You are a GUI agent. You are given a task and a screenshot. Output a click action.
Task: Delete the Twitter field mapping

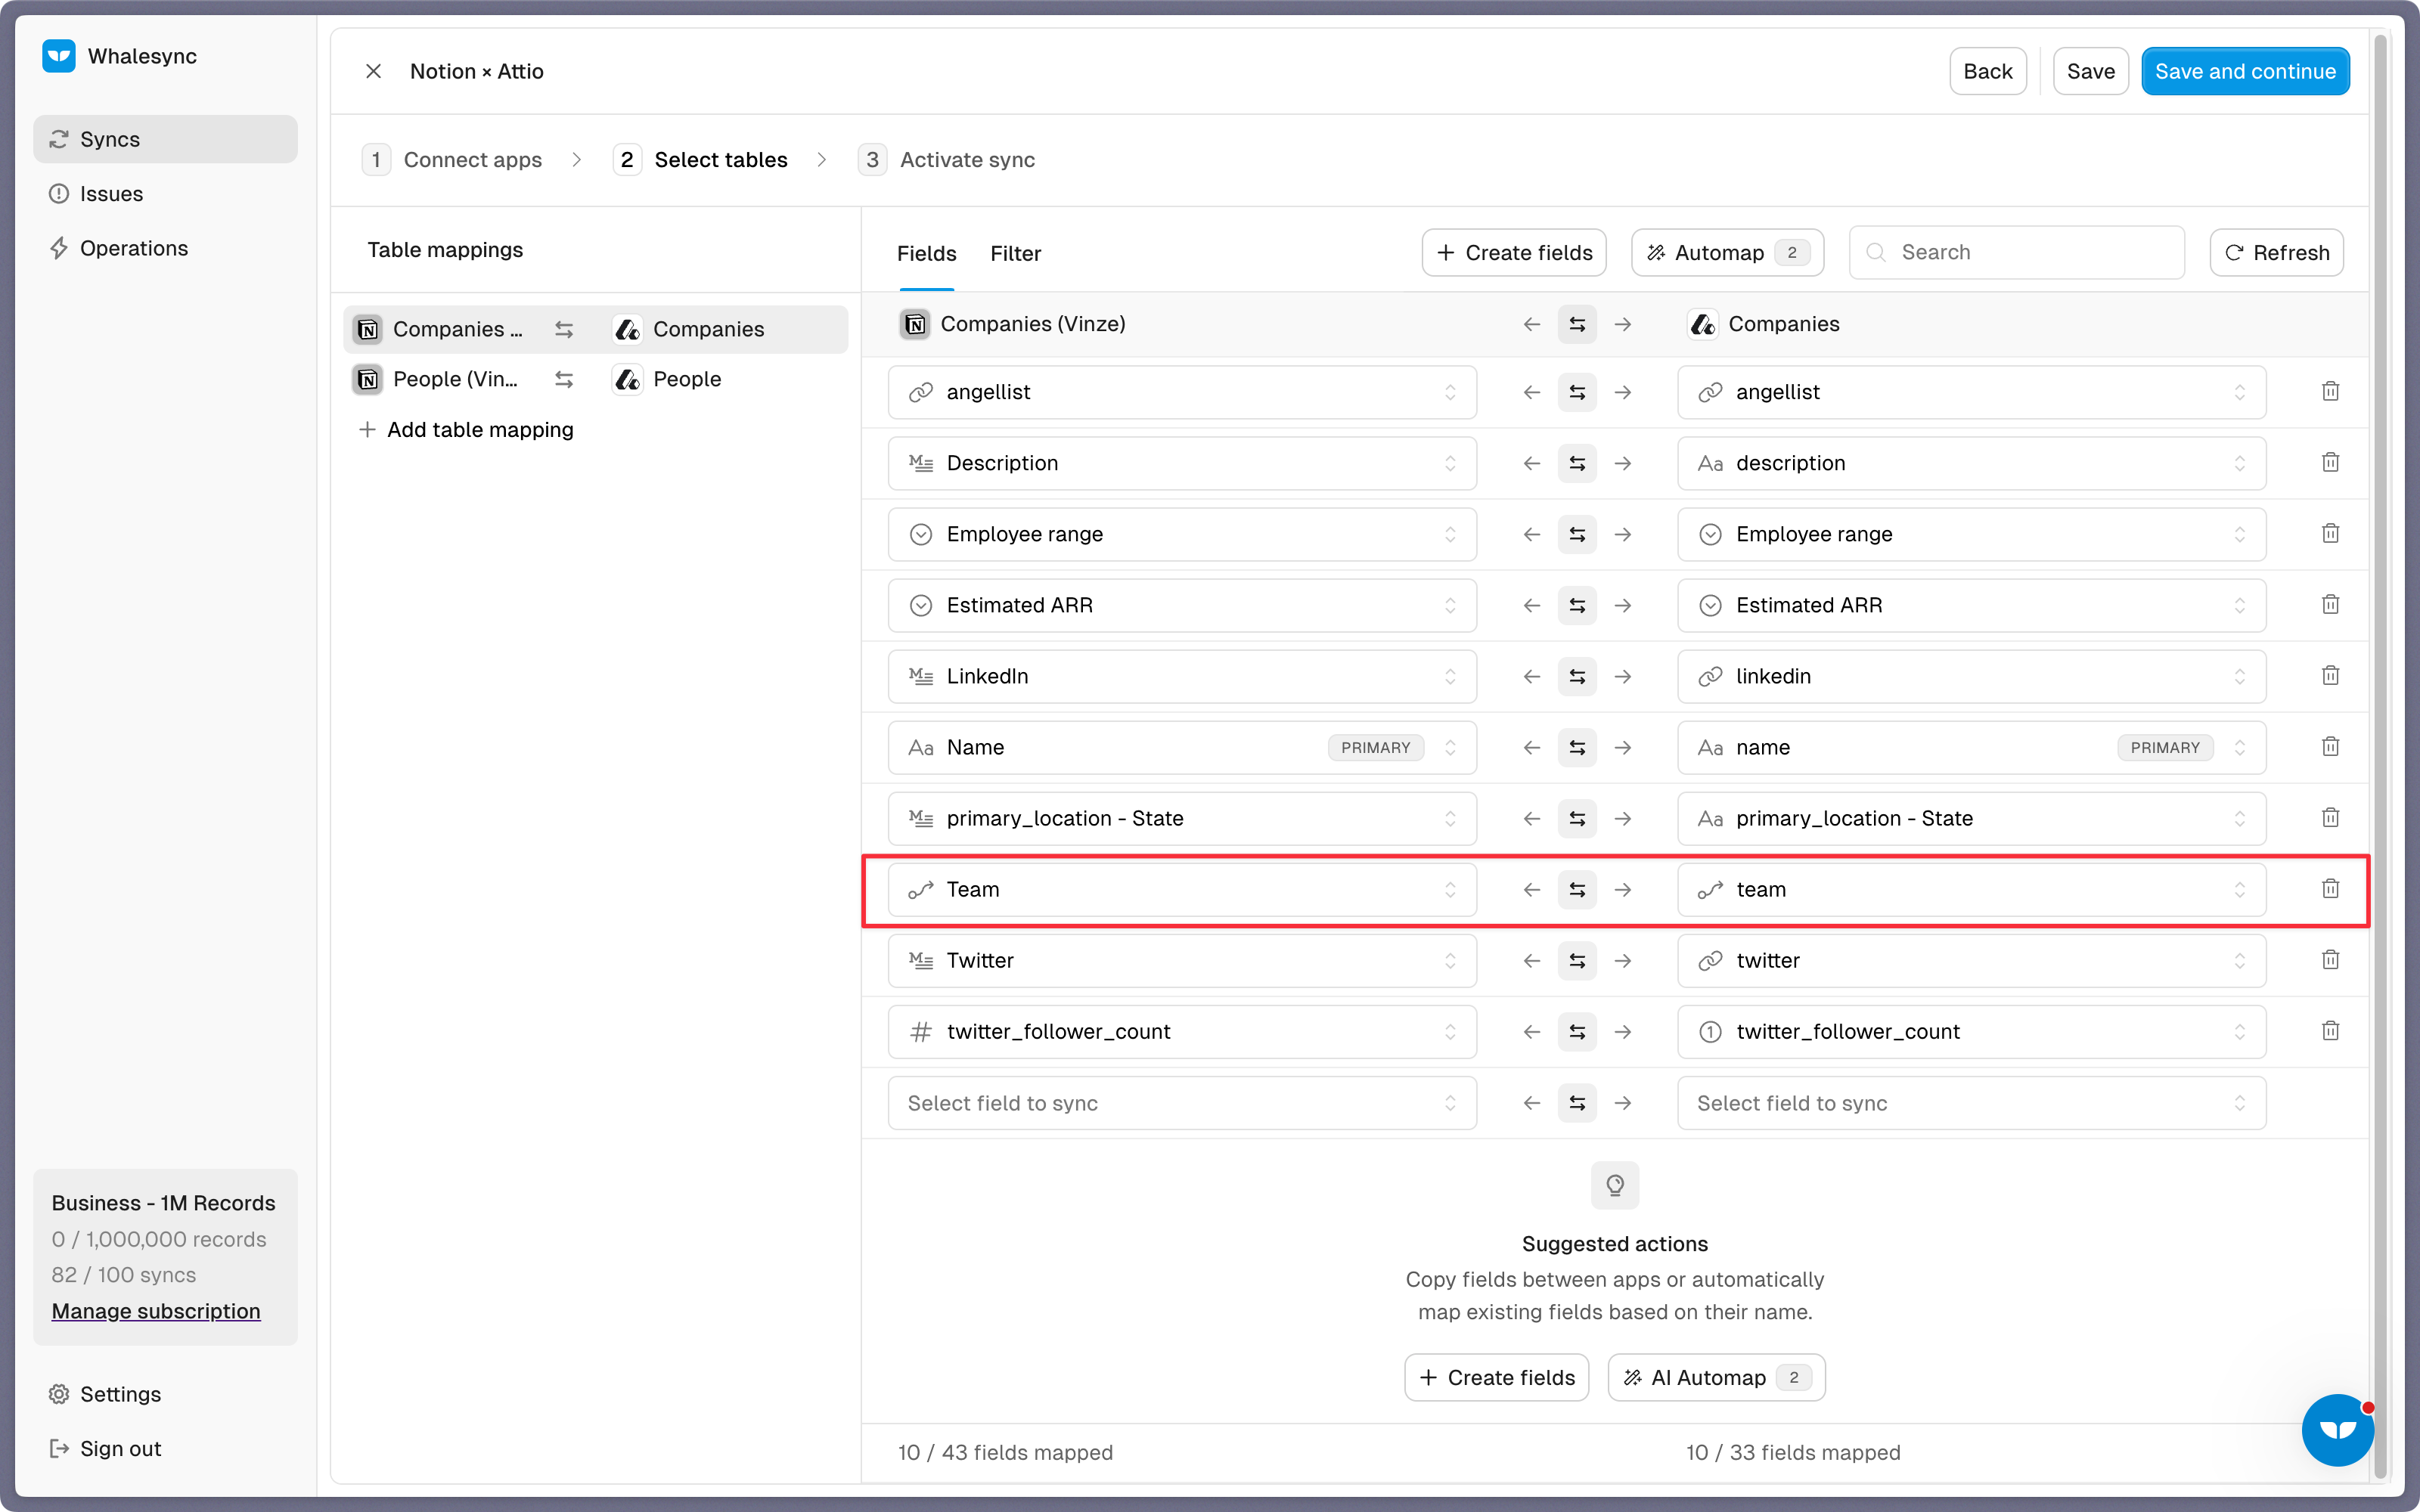2330,959
